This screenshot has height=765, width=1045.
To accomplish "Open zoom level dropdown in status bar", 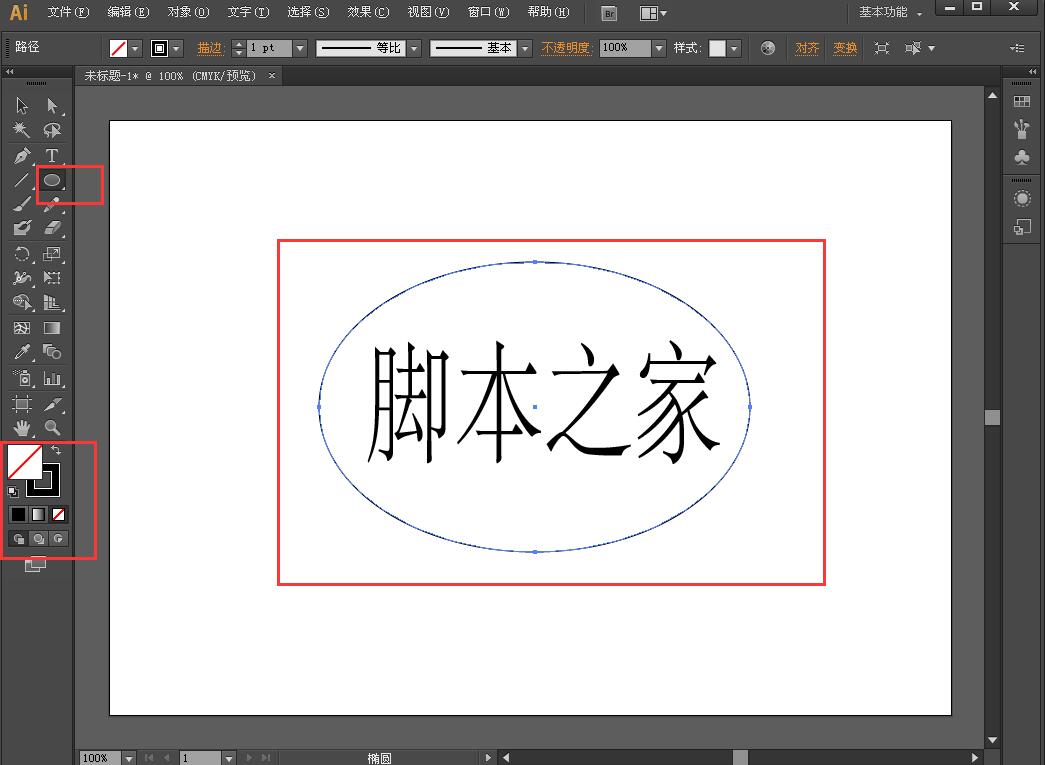I will point(129,758).
